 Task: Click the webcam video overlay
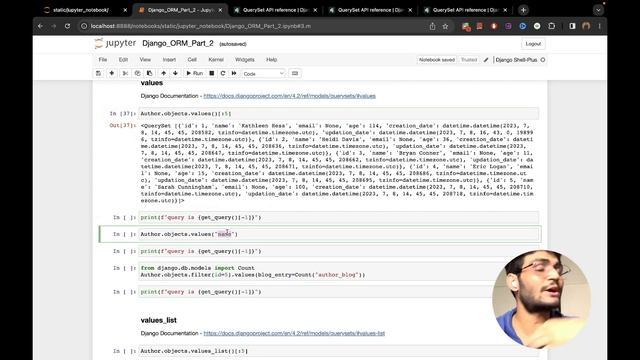click(x=541, y=299)
